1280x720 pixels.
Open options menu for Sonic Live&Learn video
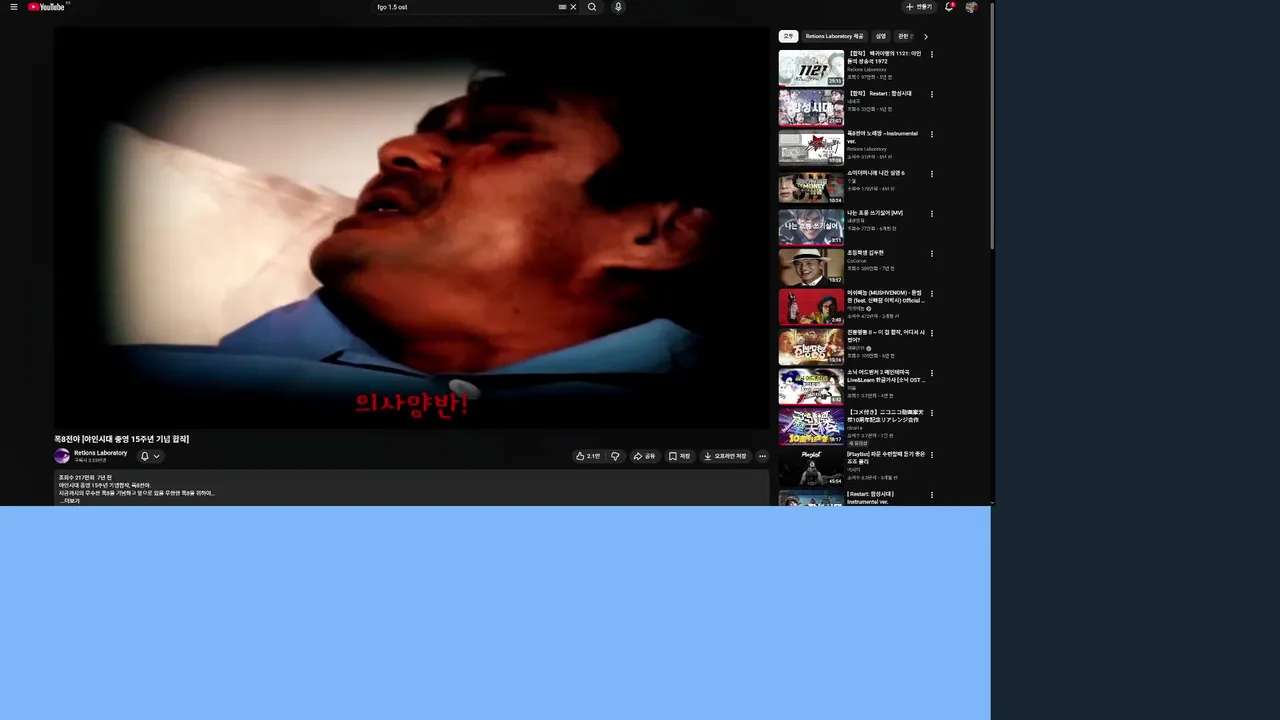coord(932,374)
